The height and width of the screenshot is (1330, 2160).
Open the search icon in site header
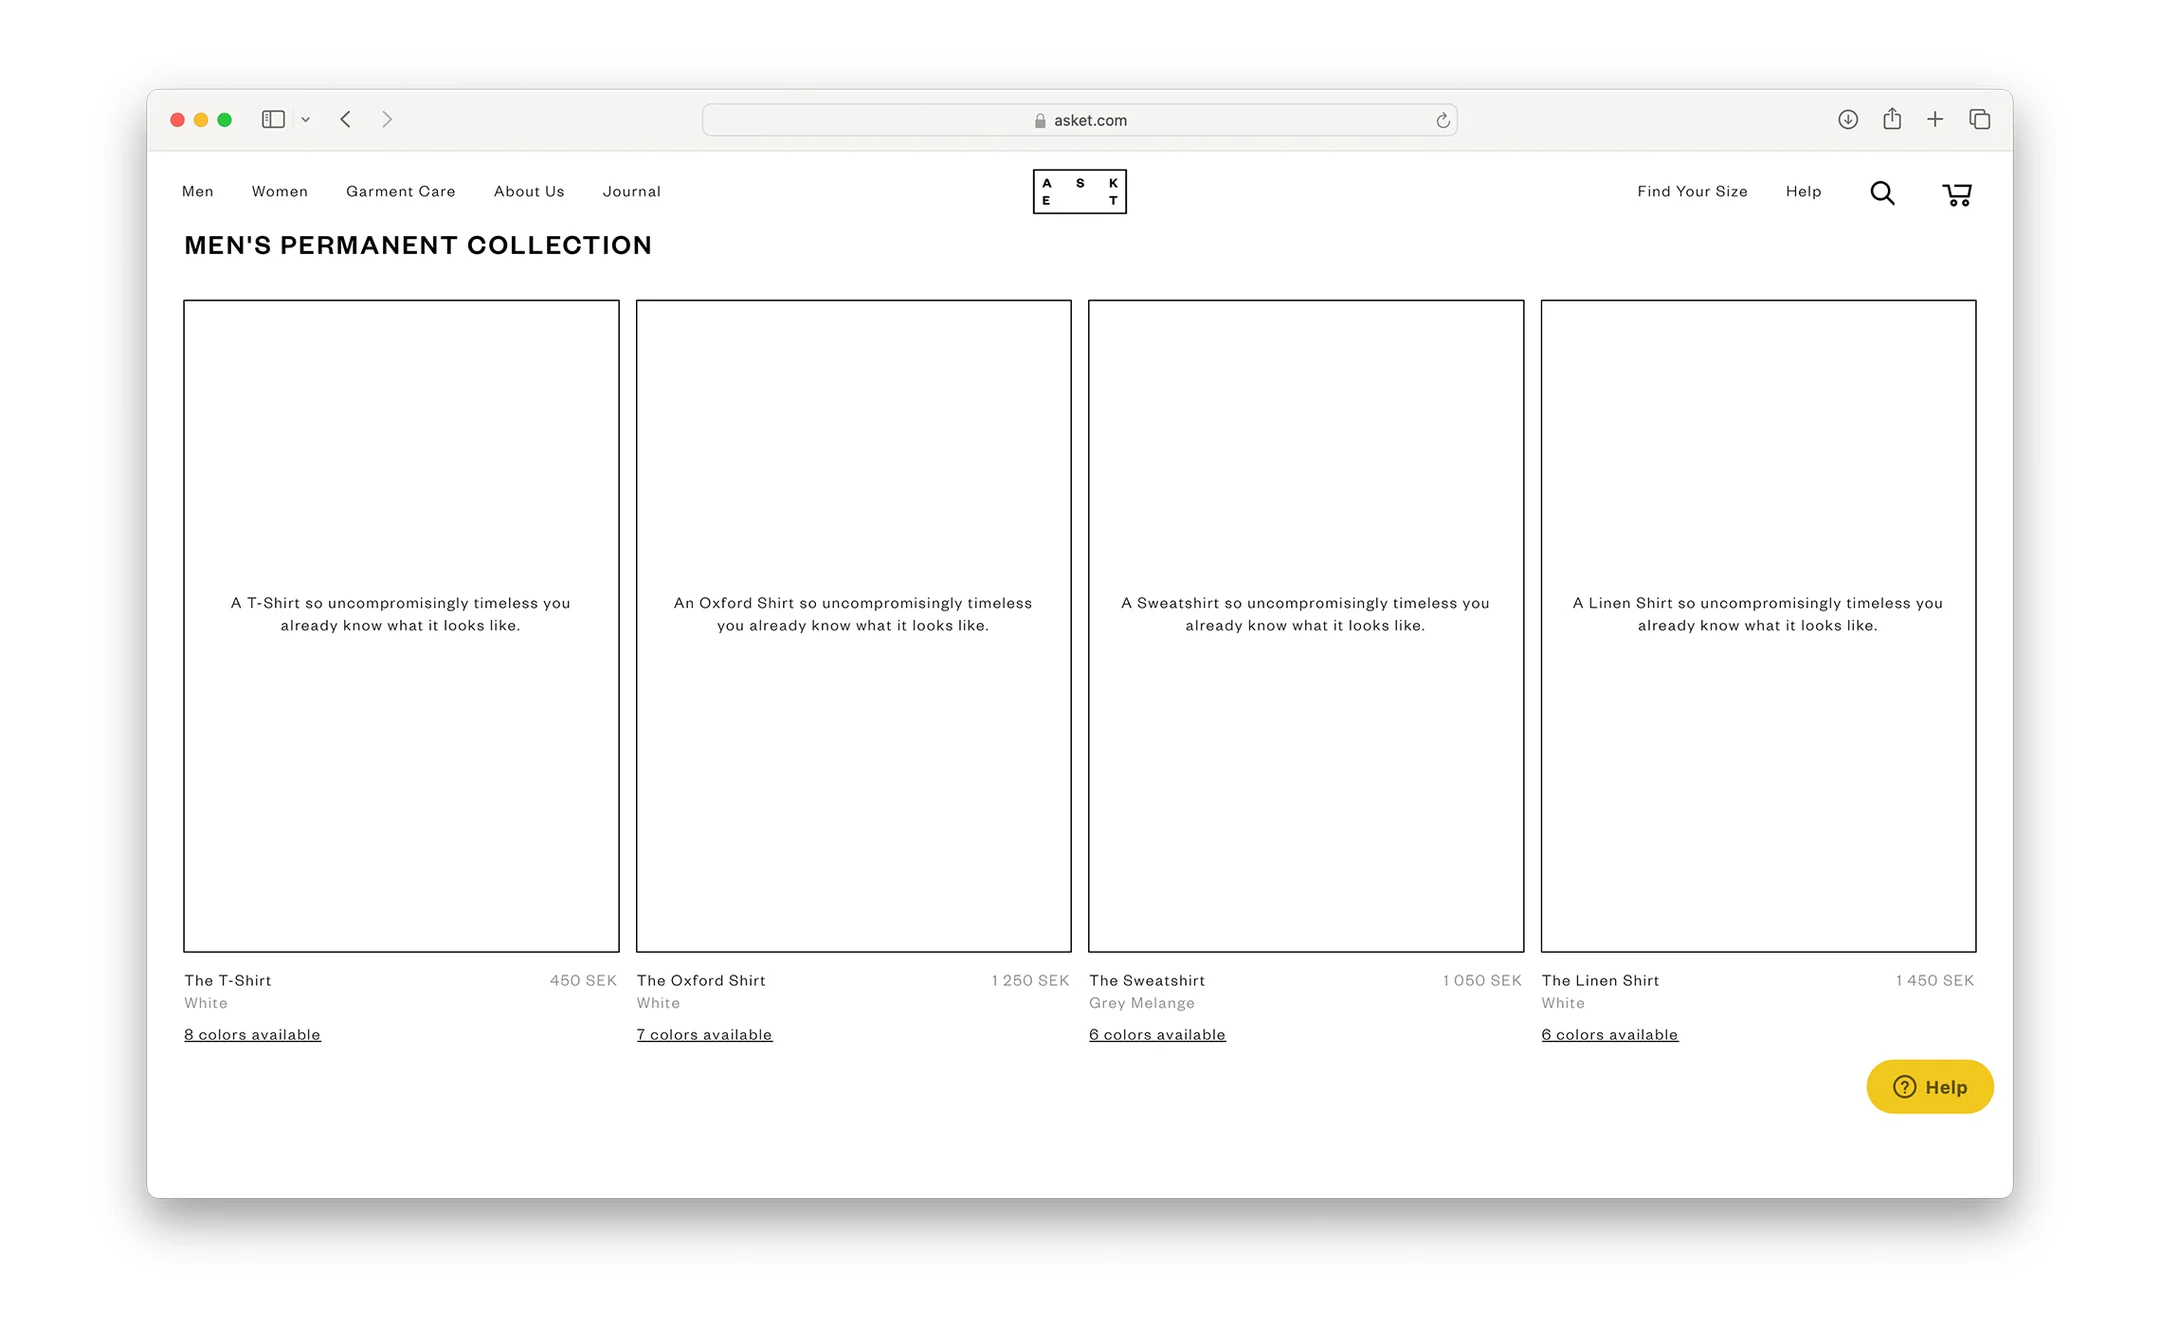click(x=1882, y=193)
